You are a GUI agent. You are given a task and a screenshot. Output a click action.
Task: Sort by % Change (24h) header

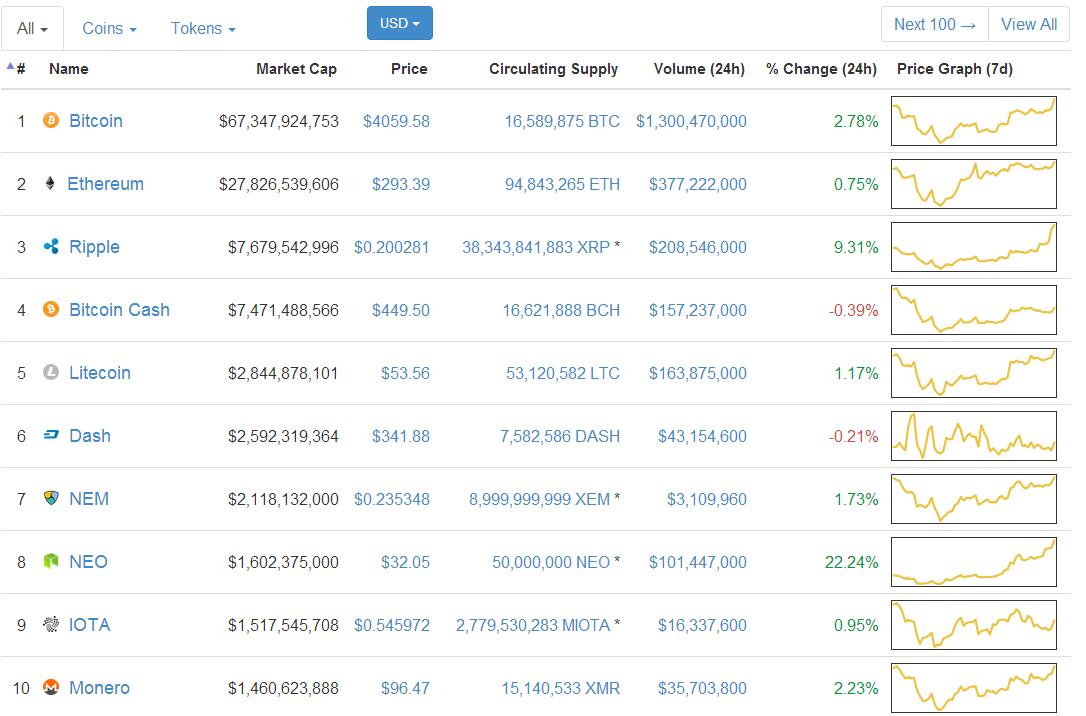click(x=821, y=69)
